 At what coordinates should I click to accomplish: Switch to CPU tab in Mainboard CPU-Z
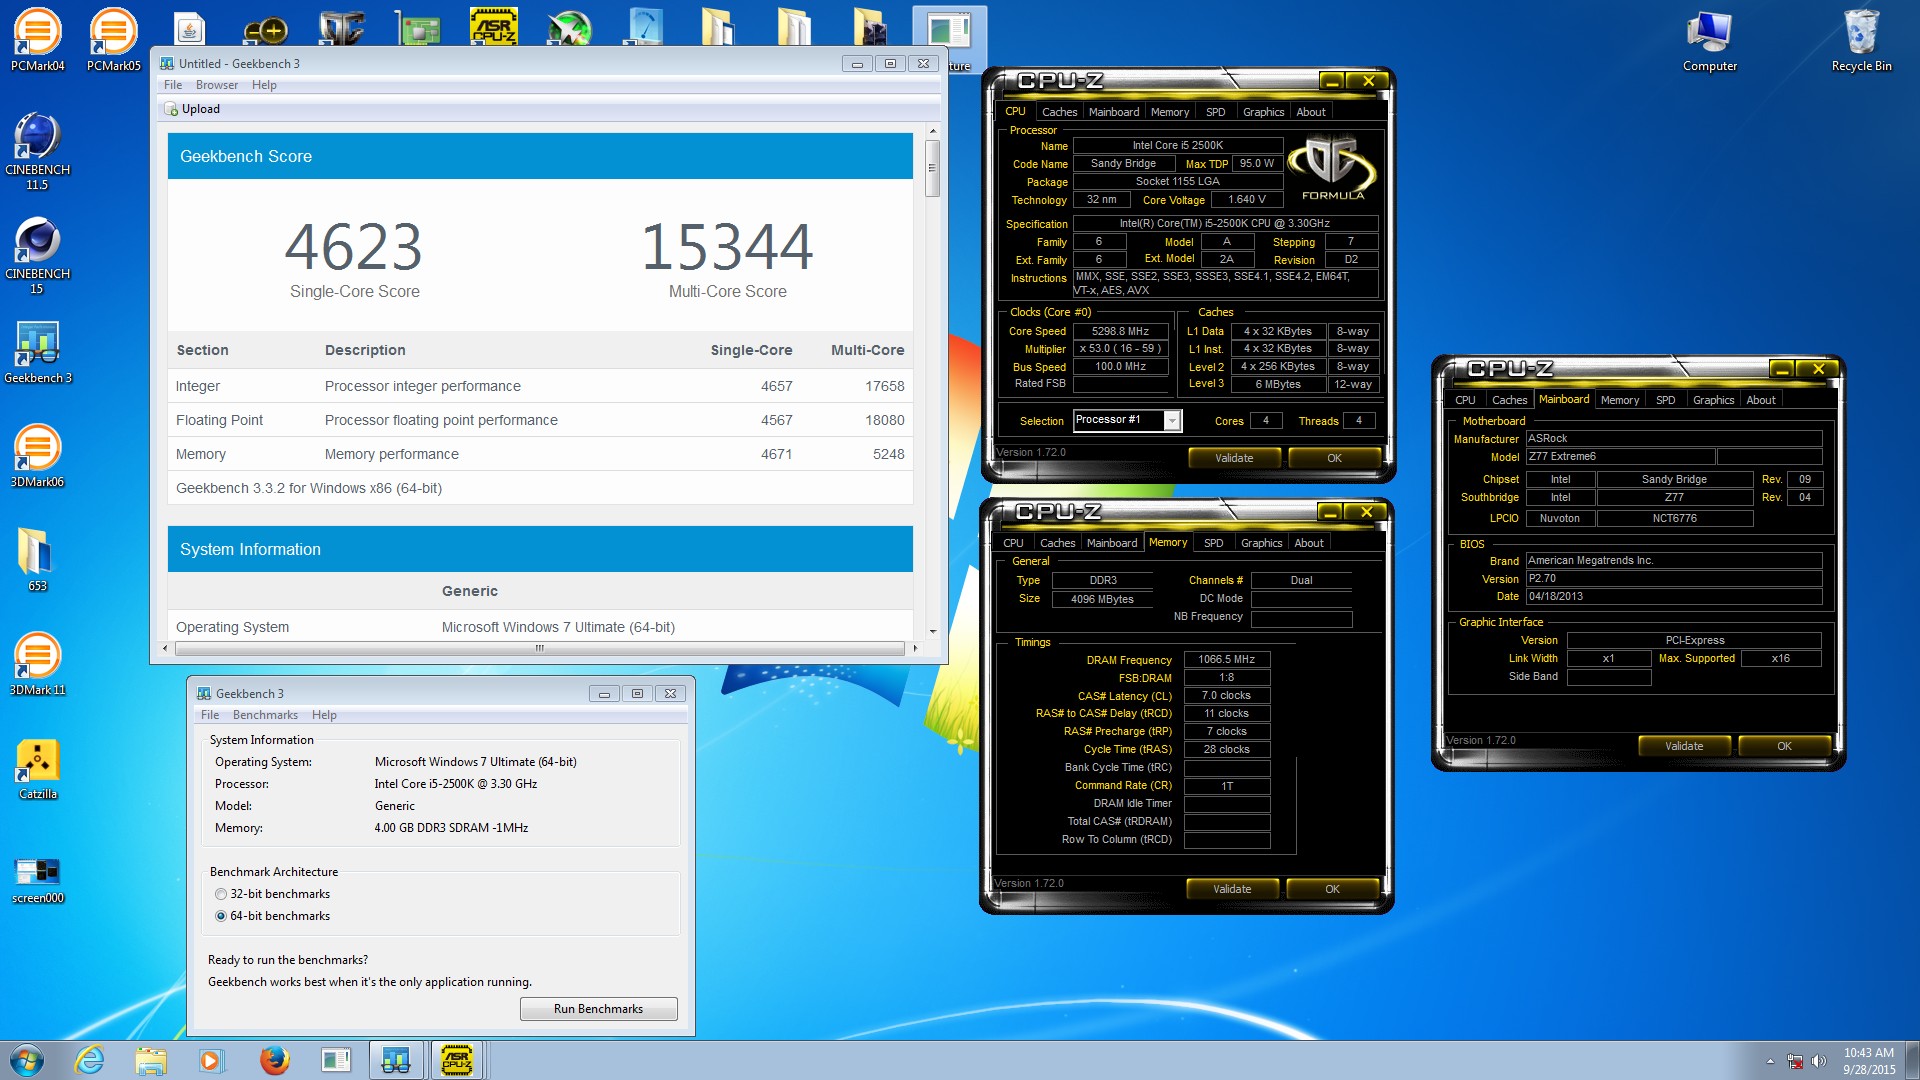pyautogui.click(x=1465, y=400)
